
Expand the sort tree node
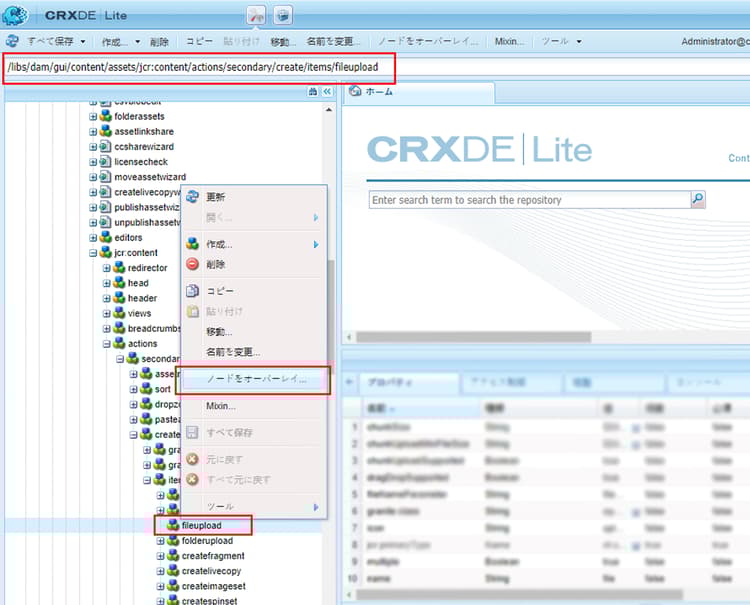tap(133, 389)
